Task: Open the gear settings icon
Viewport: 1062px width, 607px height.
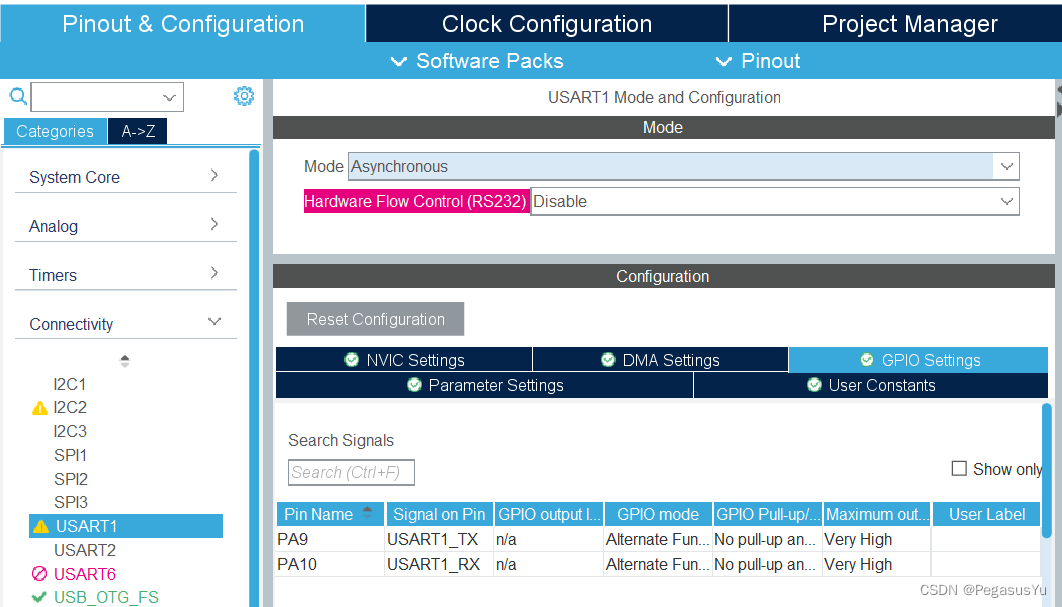Action: click(x=244, y=96)
